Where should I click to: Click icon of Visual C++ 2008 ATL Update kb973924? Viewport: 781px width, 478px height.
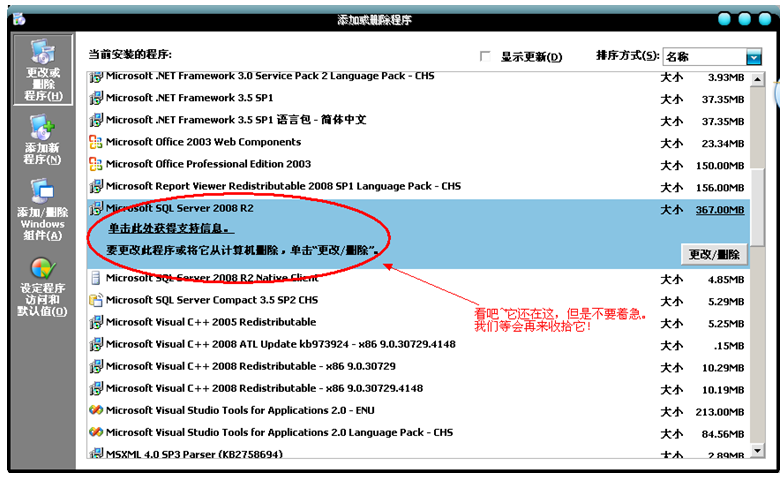(x=96, y=344)
